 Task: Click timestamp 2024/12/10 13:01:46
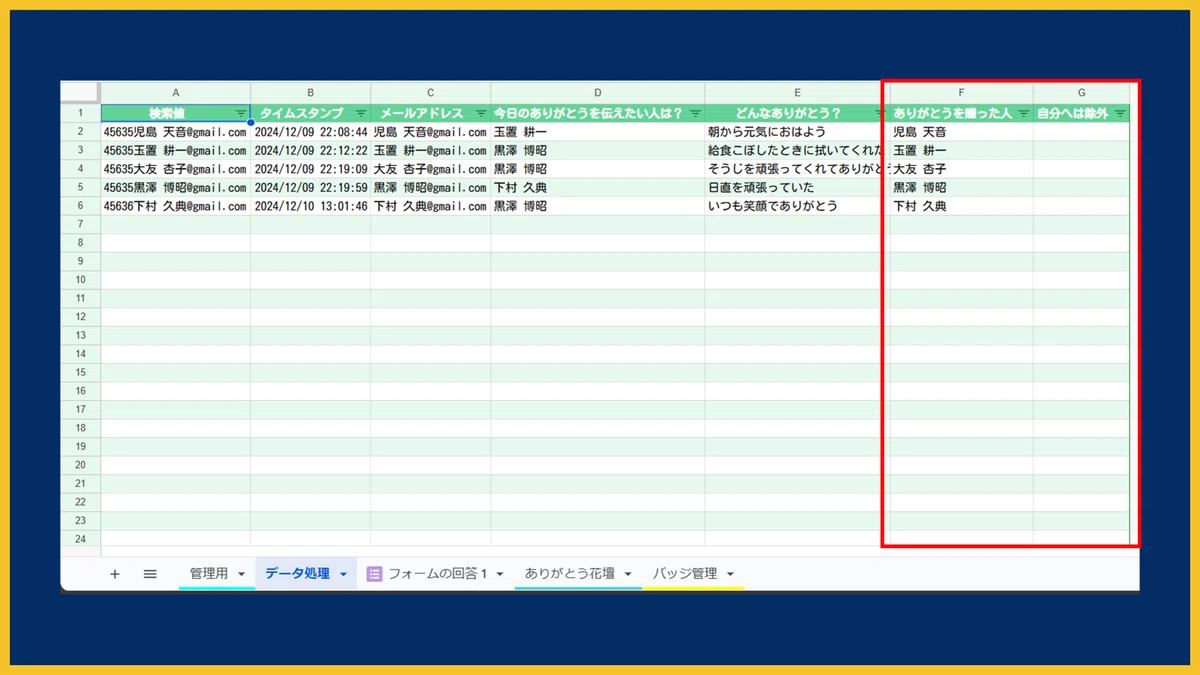tap(310, 206)
